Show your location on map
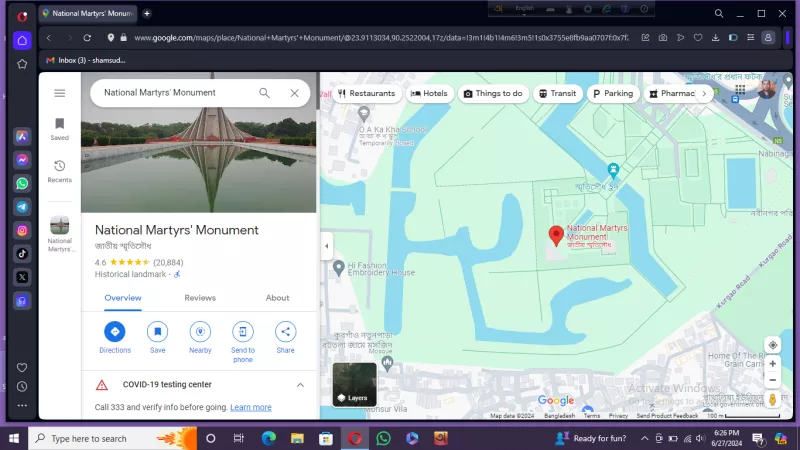This screenshot has width=800, height=450. click(x=772, y=345)
